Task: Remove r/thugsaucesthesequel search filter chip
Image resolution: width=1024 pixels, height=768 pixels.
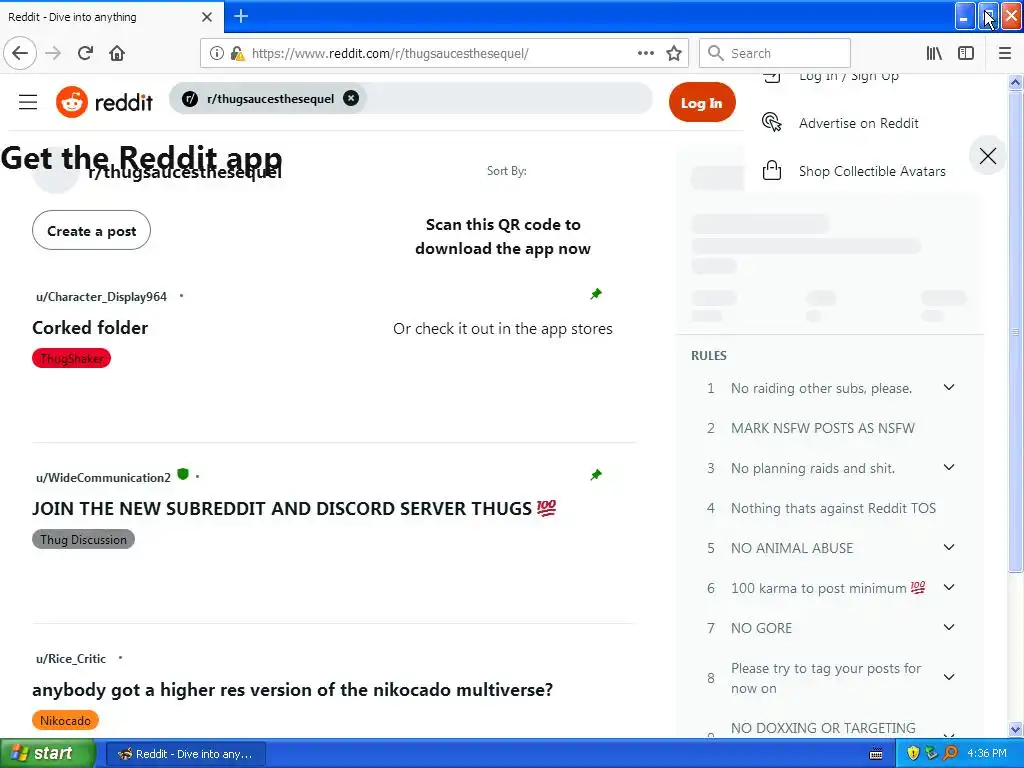Action: point(351,98)
